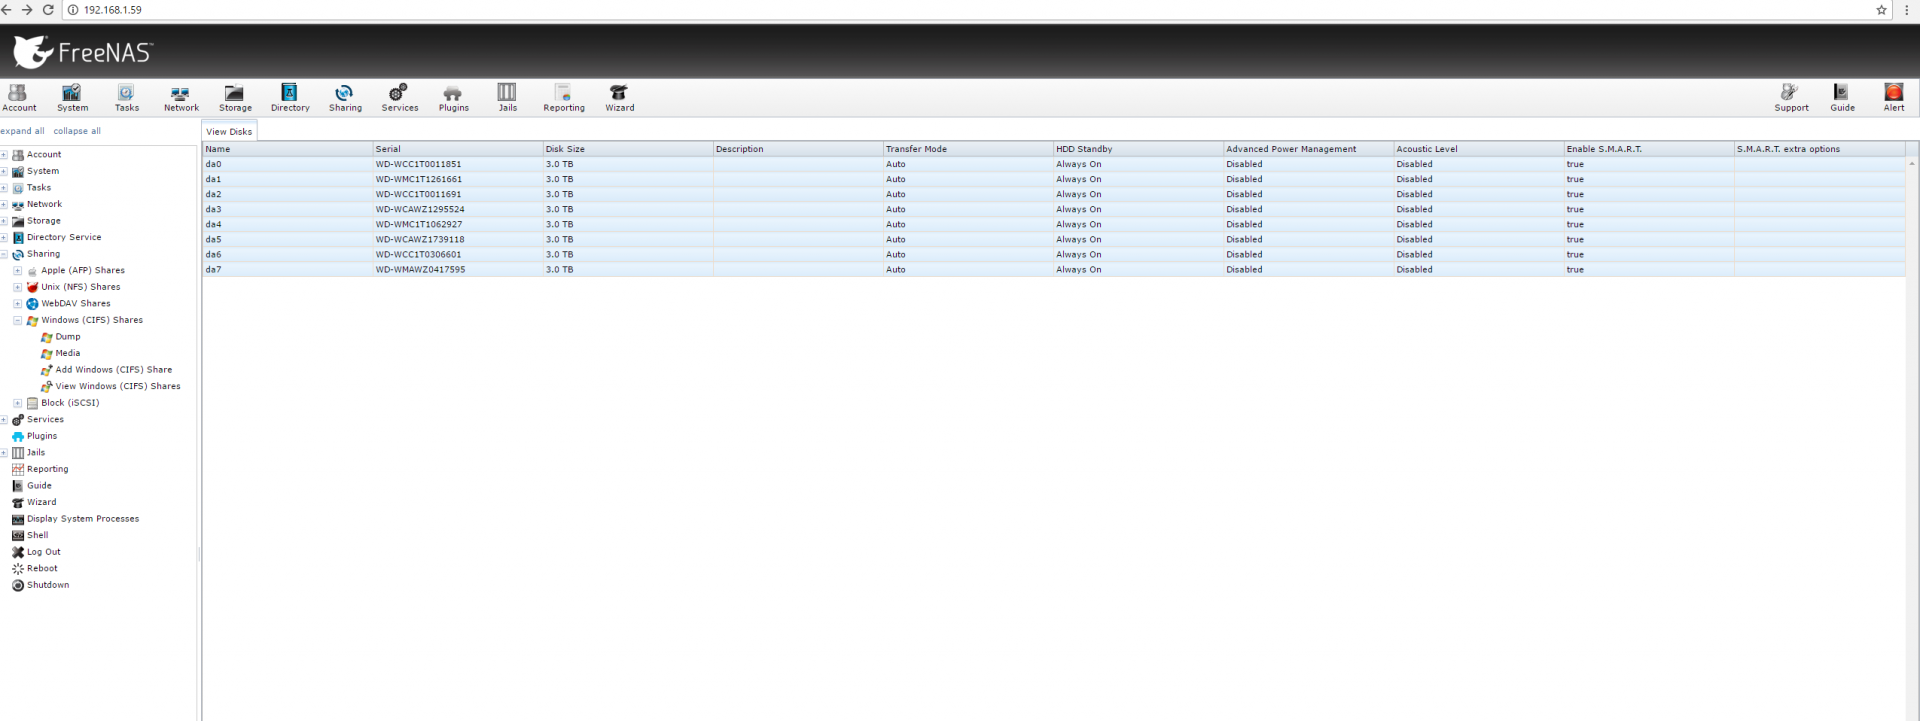Sort by the Disk Size column header
This screenshot has width=1920, height=721.
click(627, 149)
